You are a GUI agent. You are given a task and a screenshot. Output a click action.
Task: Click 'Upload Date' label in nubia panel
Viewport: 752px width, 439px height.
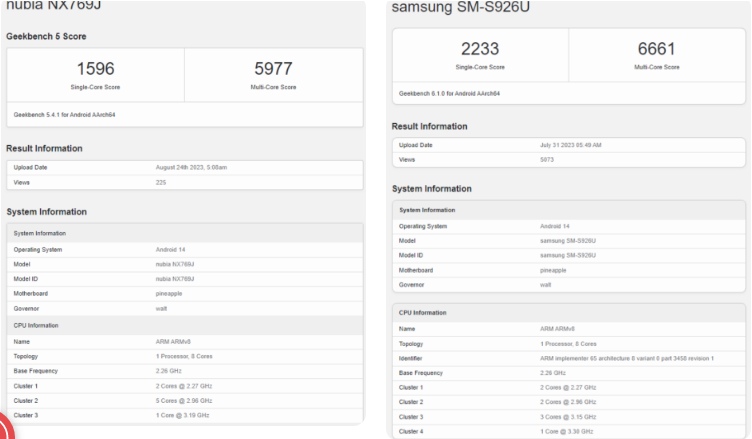[x=30, y=167]
